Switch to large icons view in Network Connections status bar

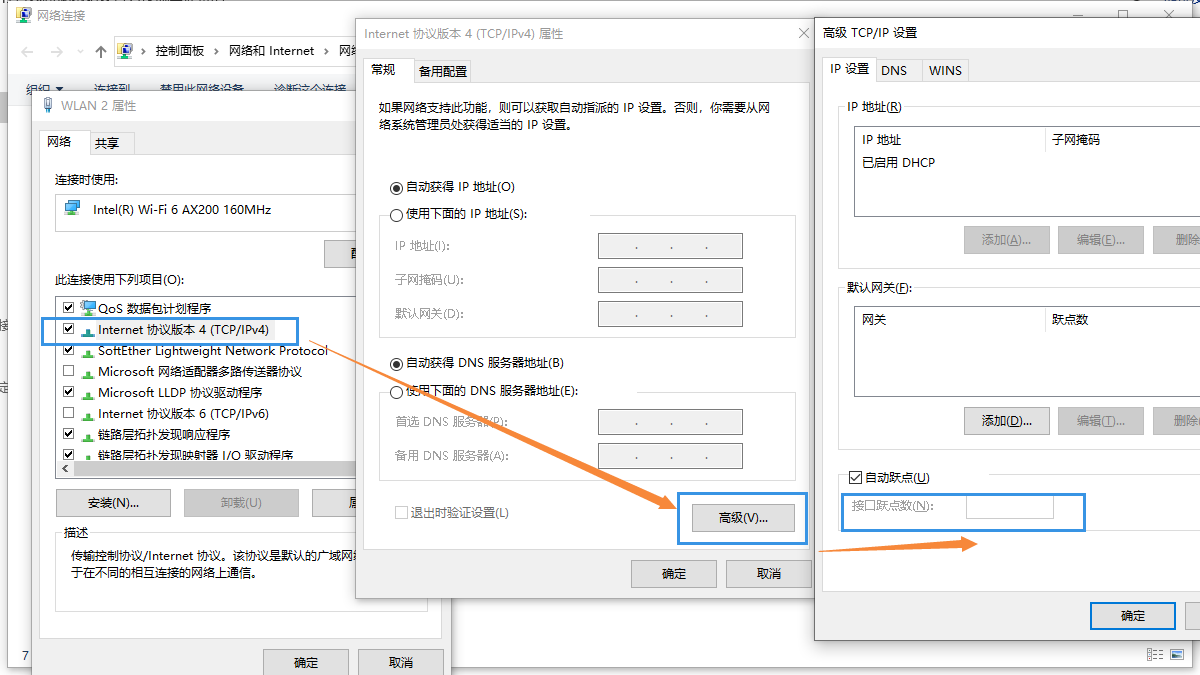[1177, 655]
